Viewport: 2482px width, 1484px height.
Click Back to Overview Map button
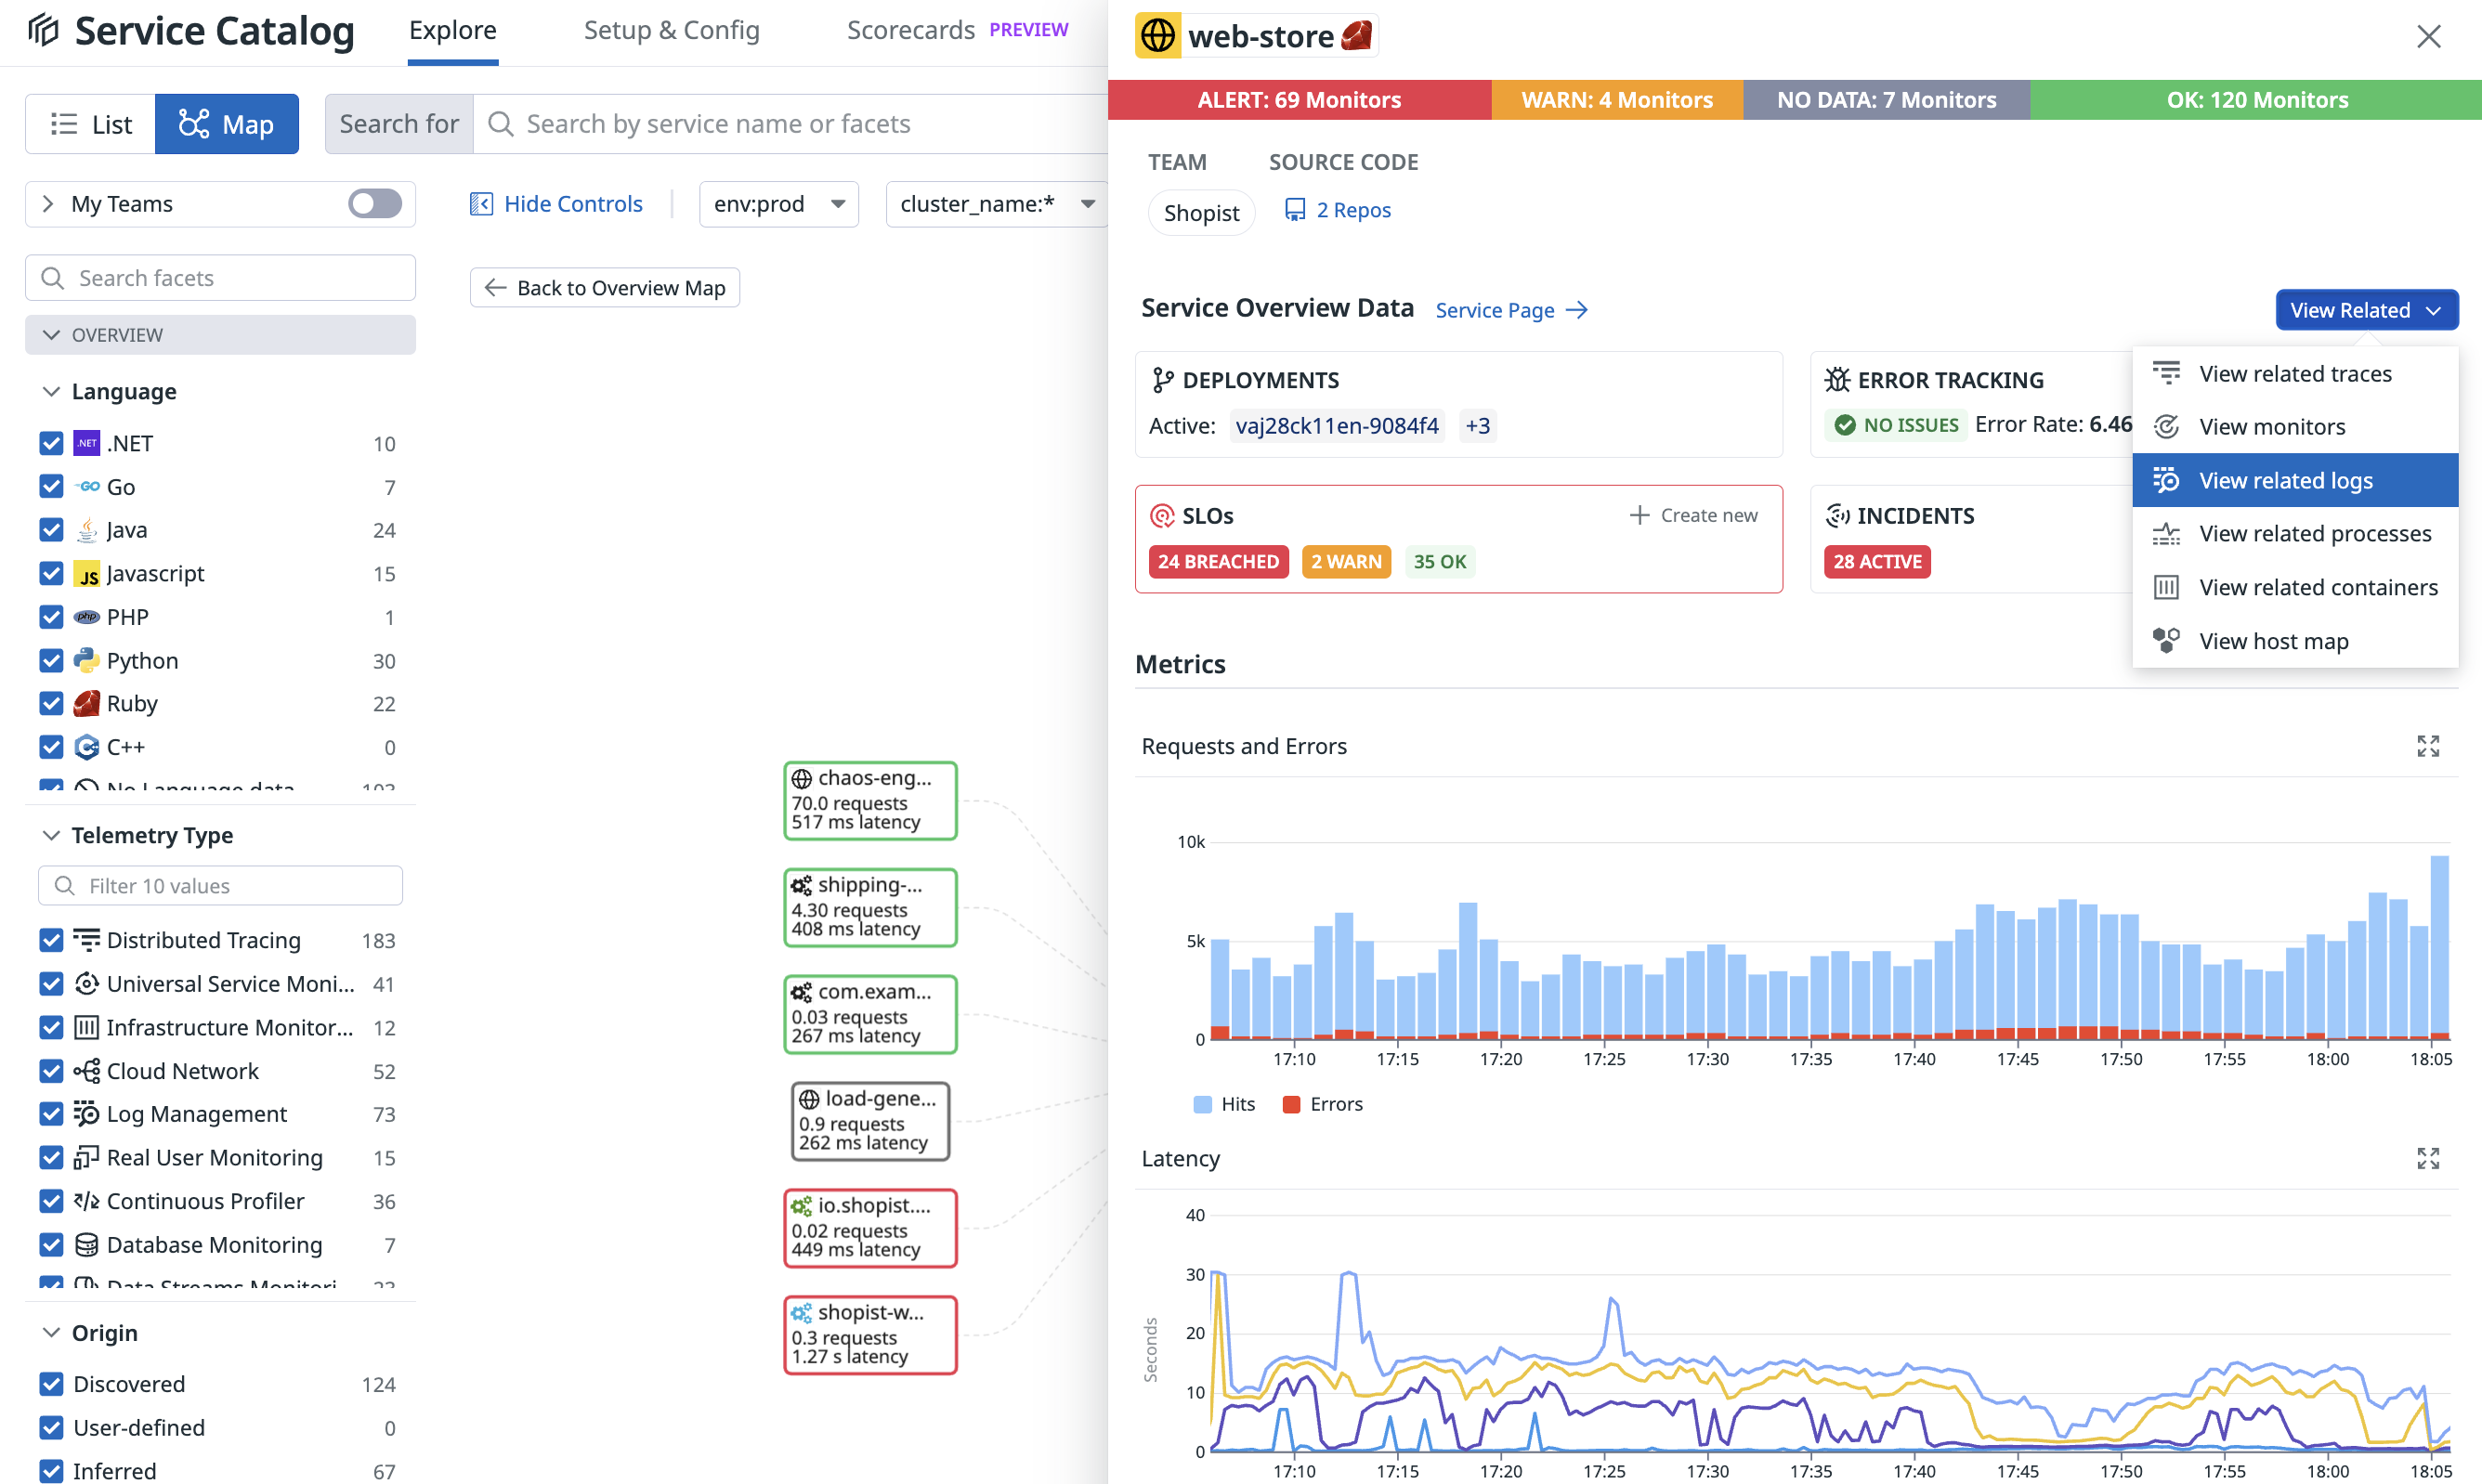pyautogui.click(x=605, y=288)
